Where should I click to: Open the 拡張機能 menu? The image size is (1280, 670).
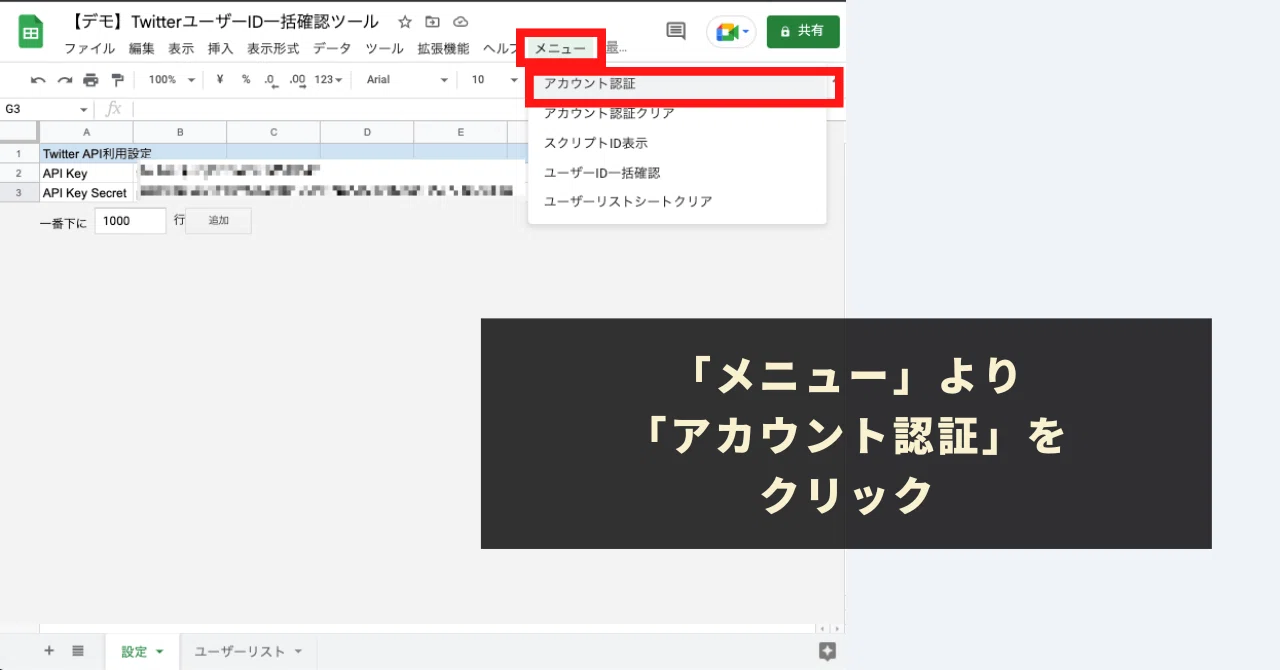coord(443,48)
